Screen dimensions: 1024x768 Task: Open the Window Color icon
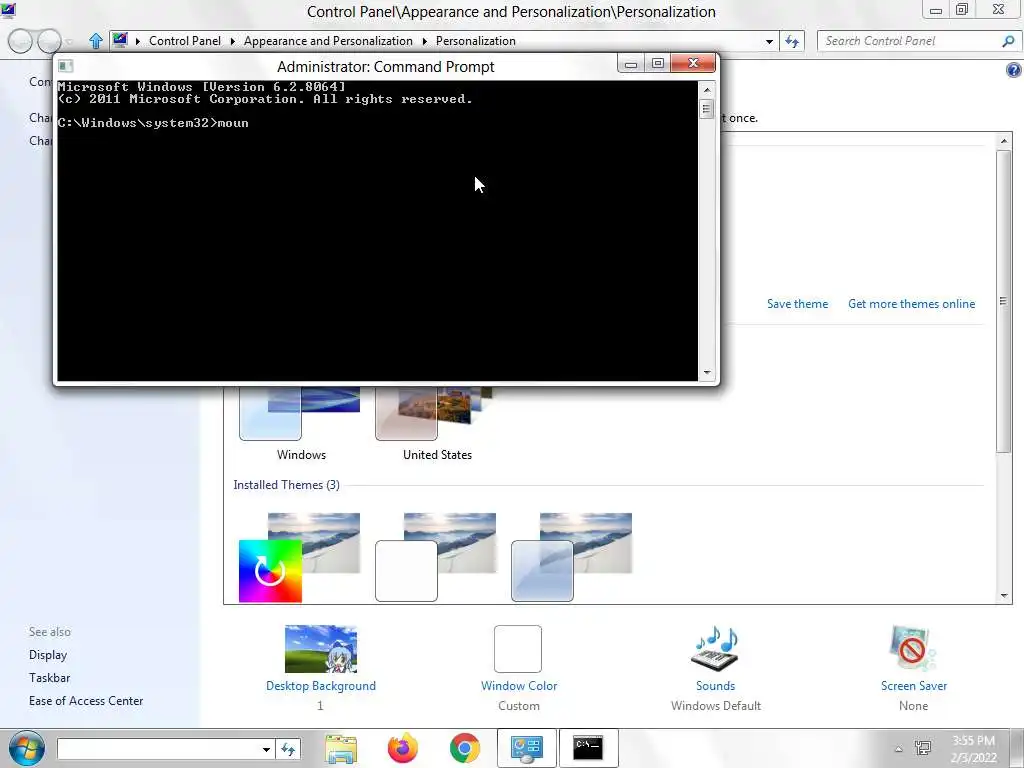point(518,648)
